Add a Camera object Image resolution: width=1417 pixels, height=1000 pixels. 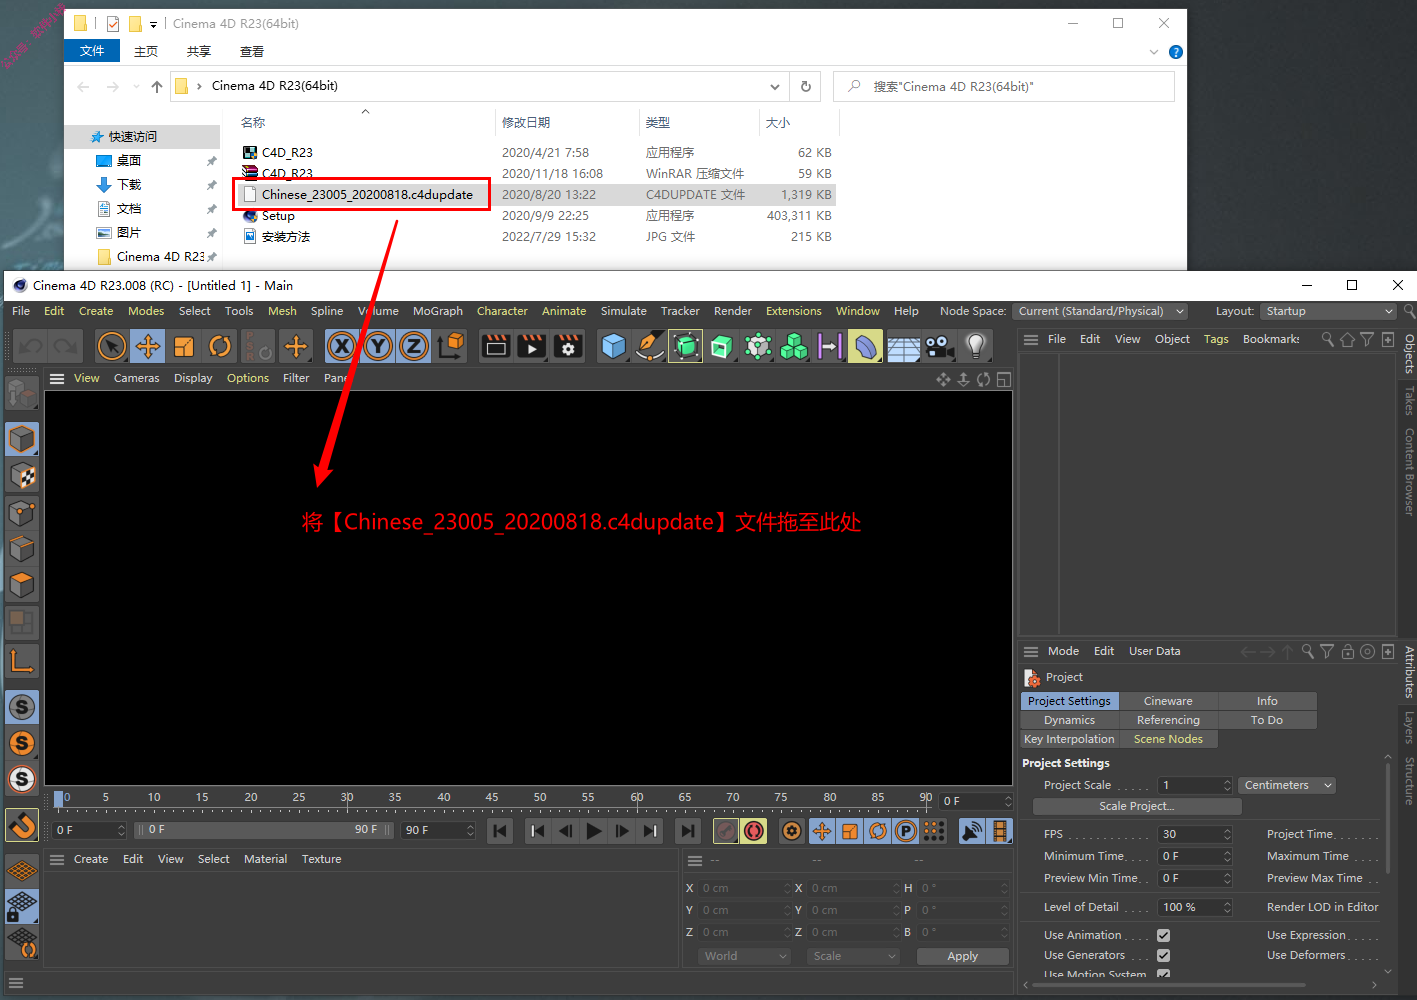(939, 347)
